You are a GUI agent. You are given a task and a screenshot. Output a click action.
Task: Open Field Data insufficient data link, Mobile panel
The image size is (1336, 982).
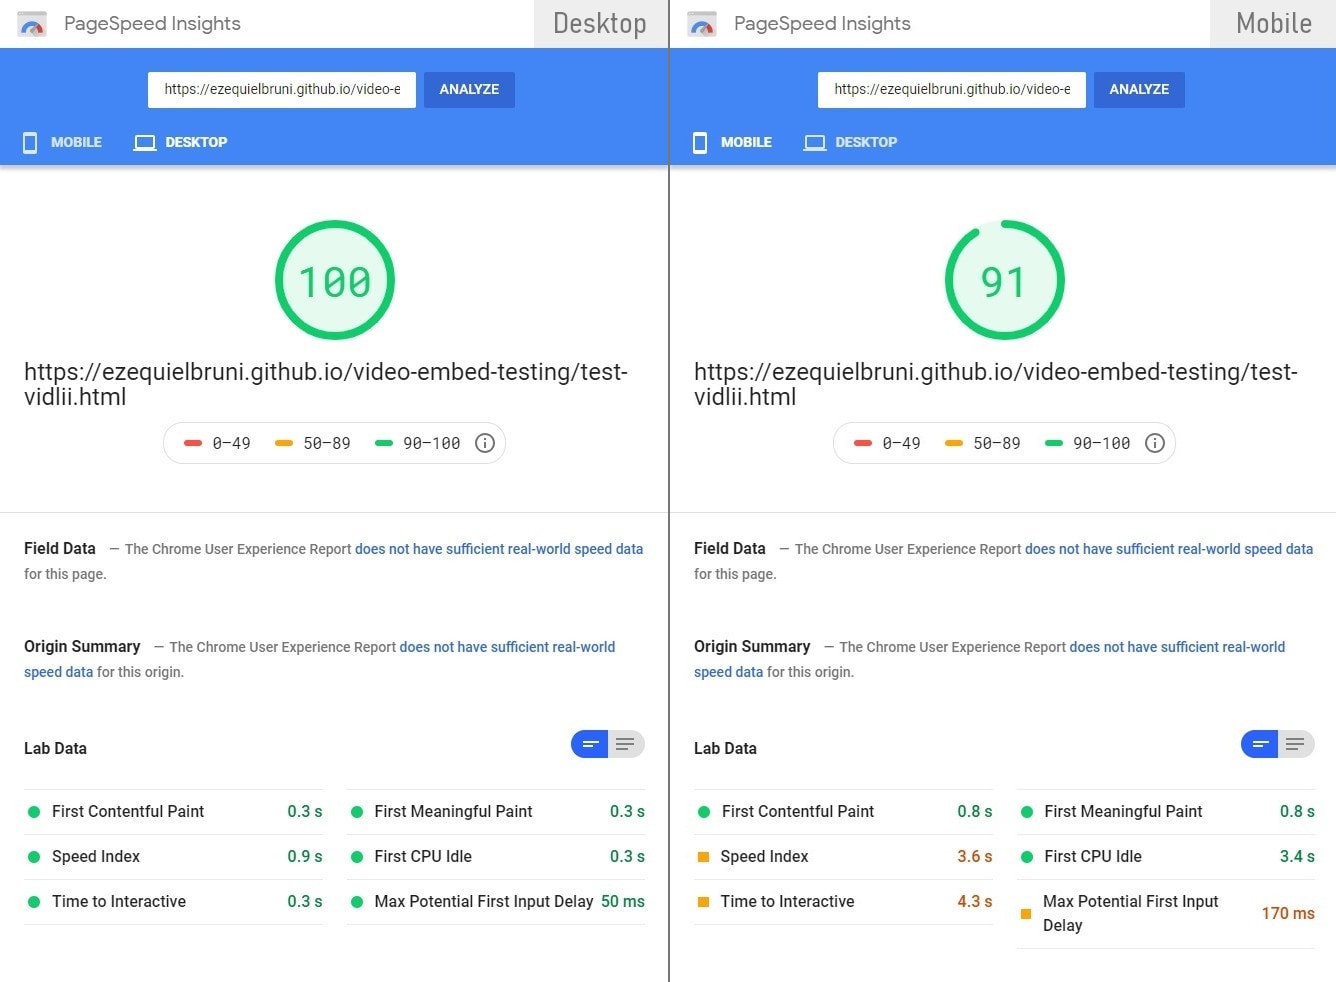(1169, 549)
